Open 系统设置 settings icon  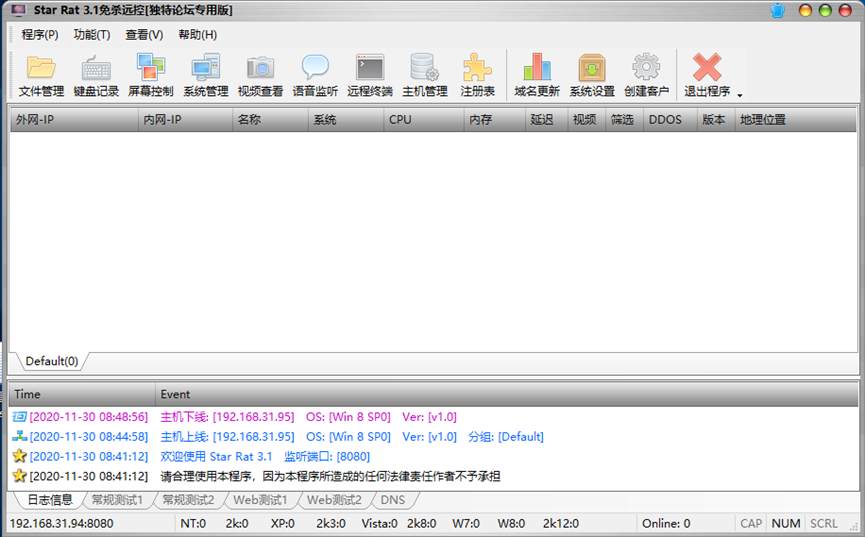pos(592,76)
